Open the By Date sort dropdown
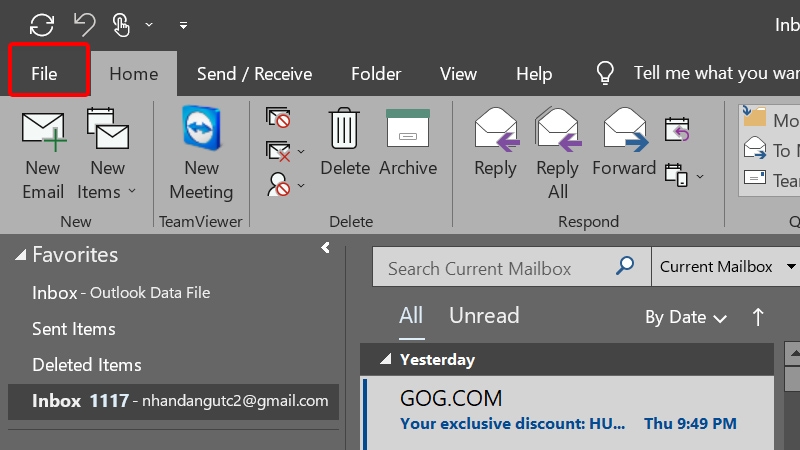The image size is (800, 450). 686,317
